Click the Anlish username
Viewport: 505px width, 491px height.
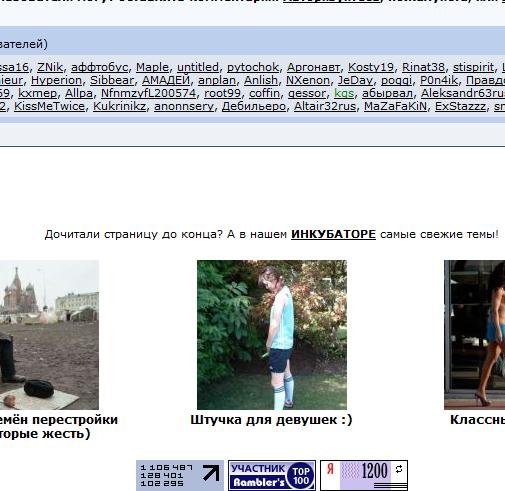(x=261, y=80)
